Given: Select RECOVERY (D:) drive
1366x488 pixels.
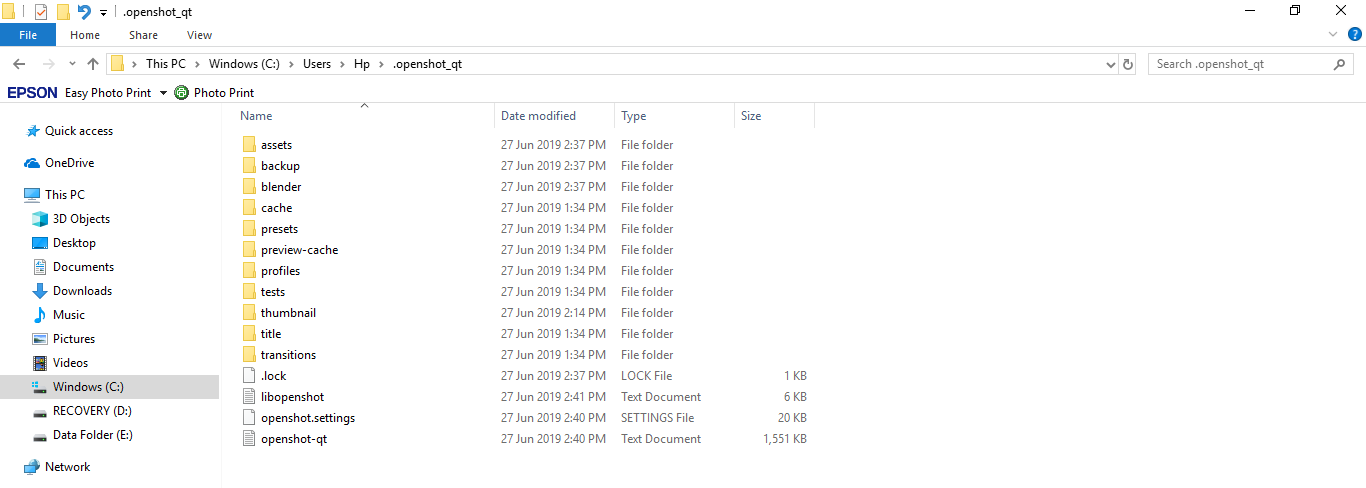Looking at the screenshot, I should [x=92, y=411].
